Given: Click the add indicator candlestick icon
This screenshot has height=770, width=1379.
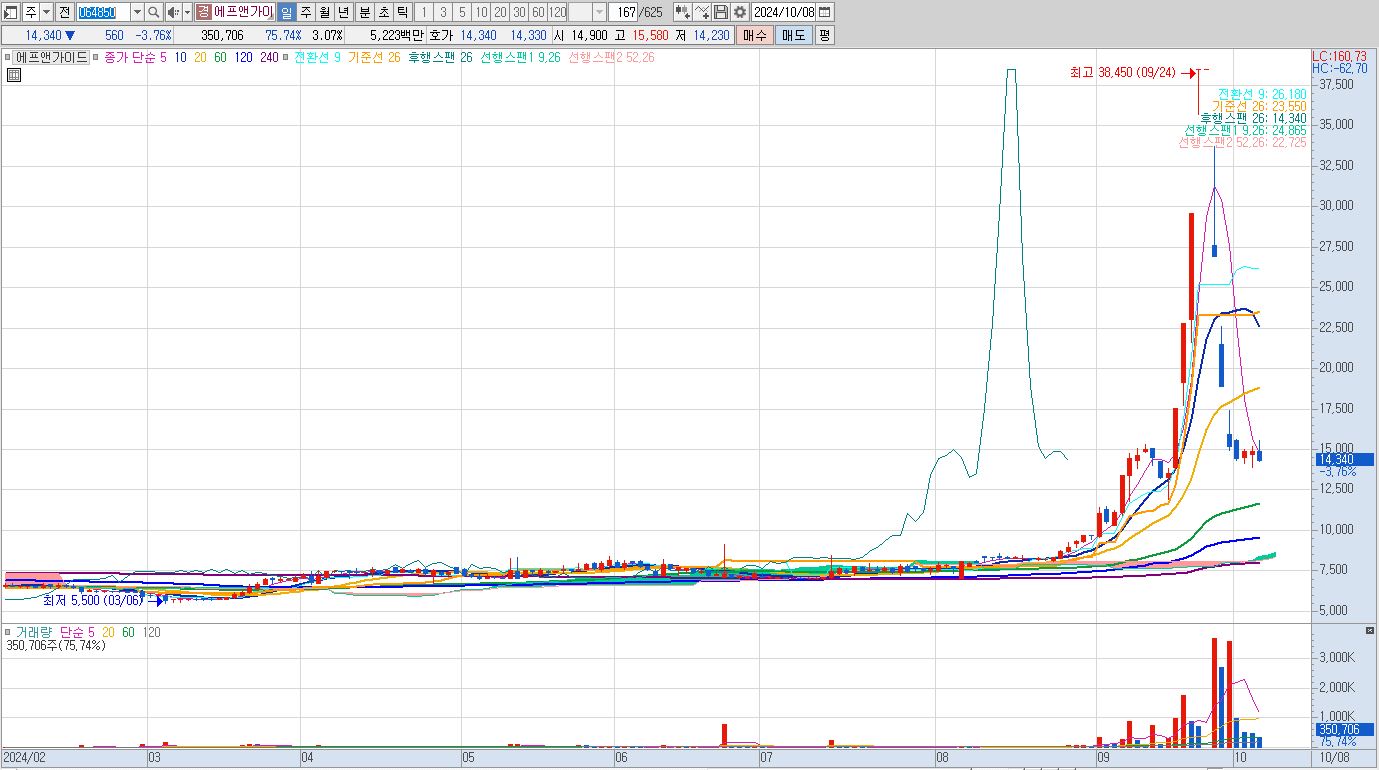Looking at the screenshot, I should [x=682, y=12].
